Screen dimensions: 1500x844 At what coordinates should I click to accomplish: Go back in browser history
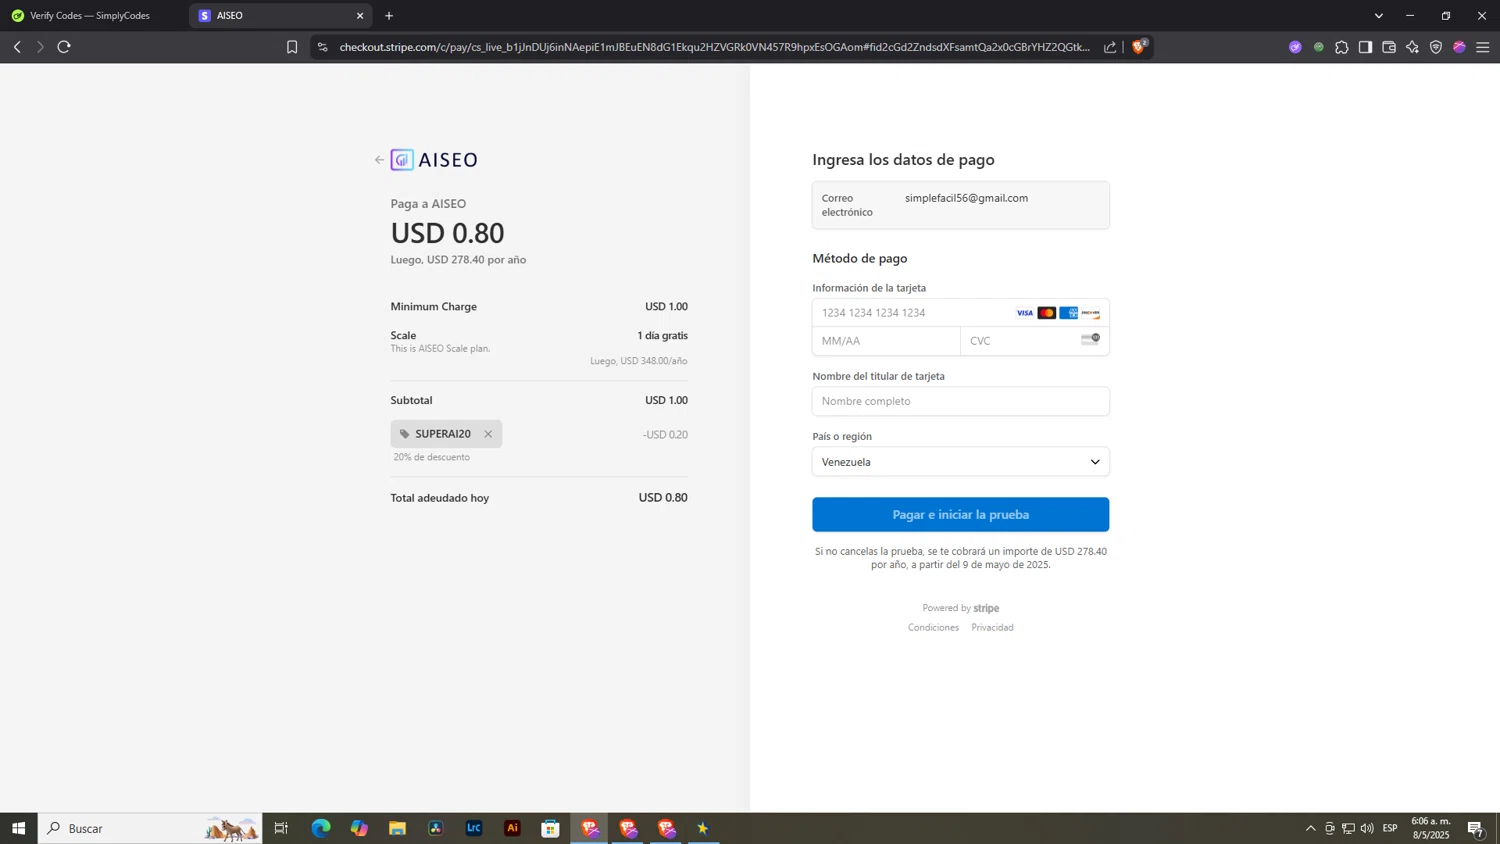pyautogui.click(x=17, y=47)
